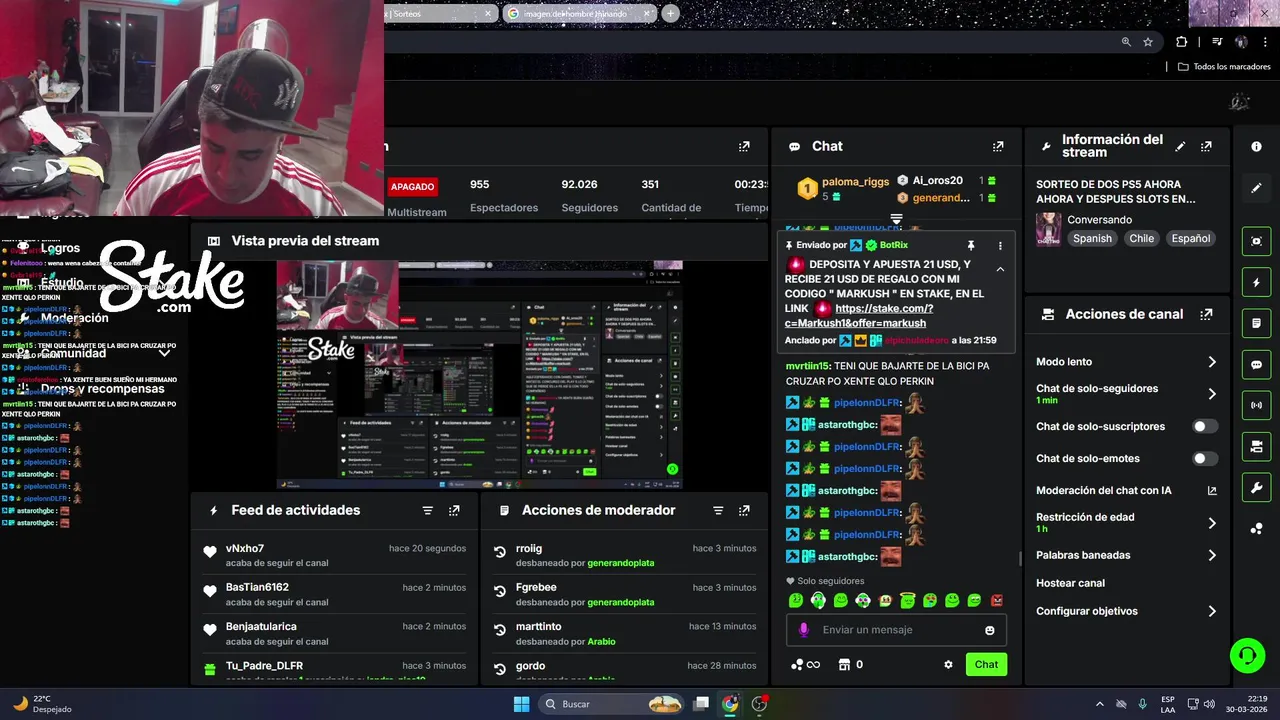Toggle the lightning activity feed sidebar icon
Viewport: 1280px width, 720px height.
click(x=1257, y=282)
